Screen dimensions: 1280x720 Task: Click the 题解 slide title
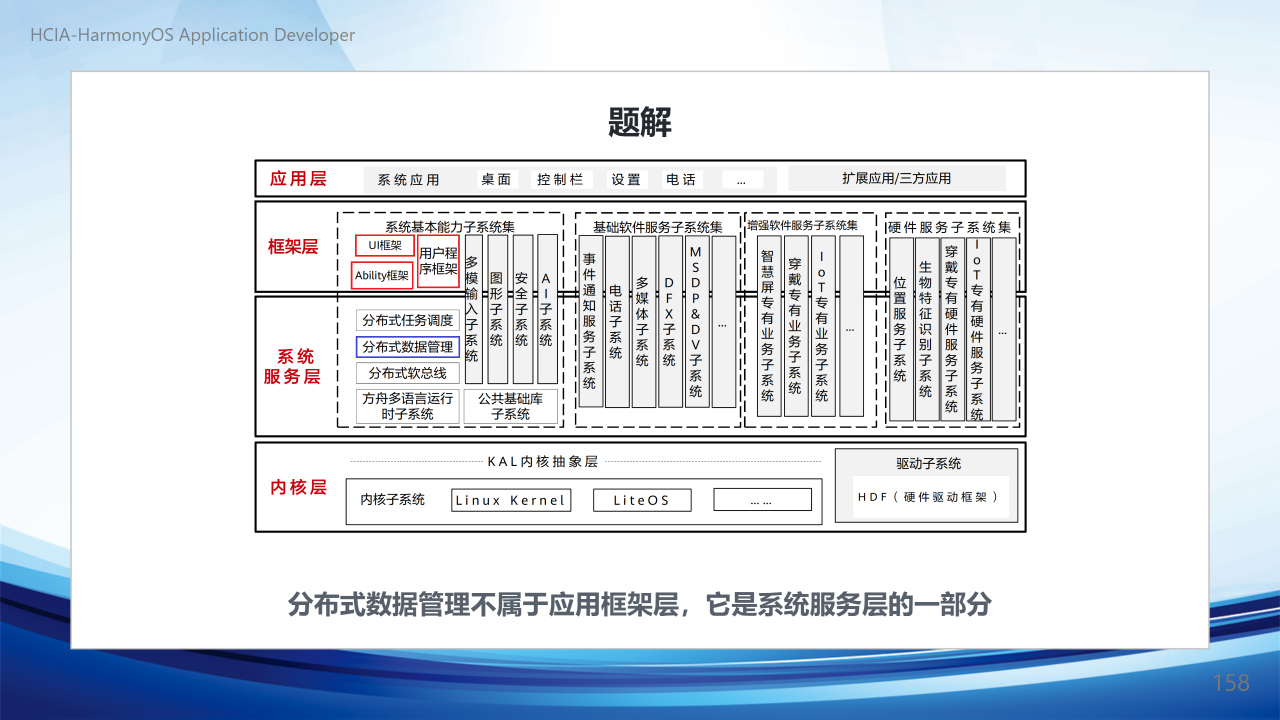coord(640,123)
